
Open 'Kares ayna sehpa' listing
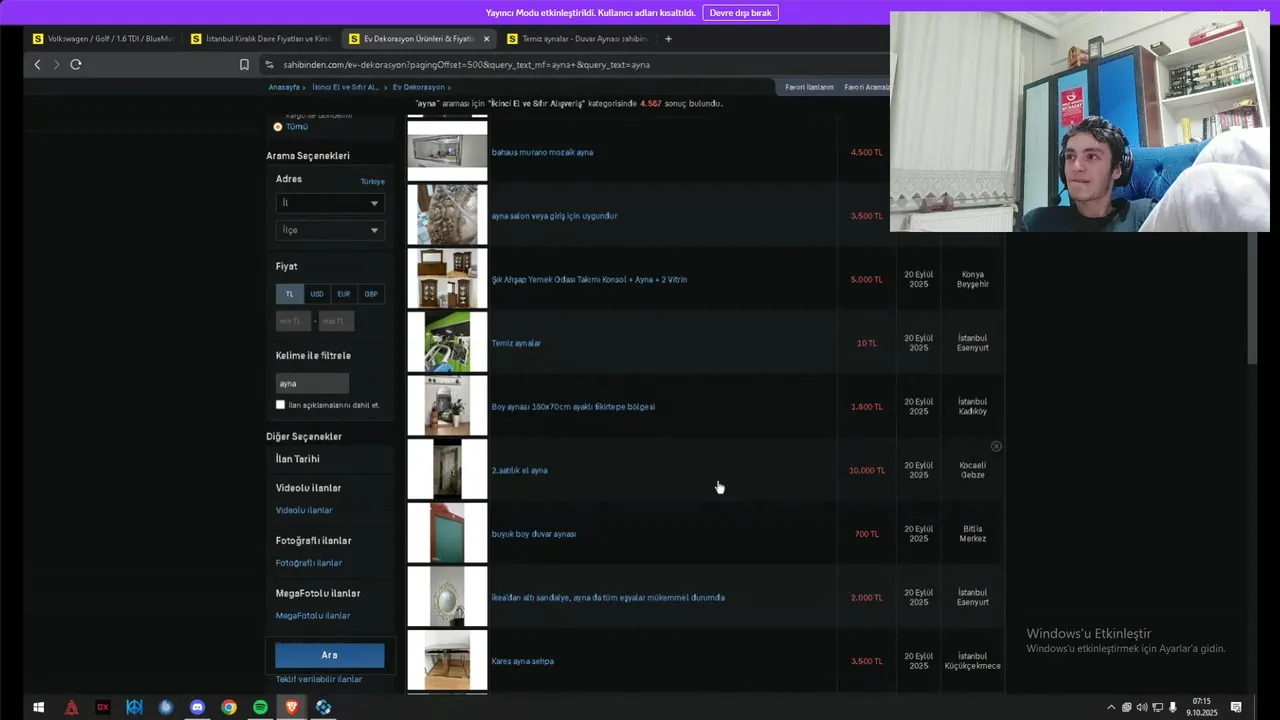(x=522, y=661)
